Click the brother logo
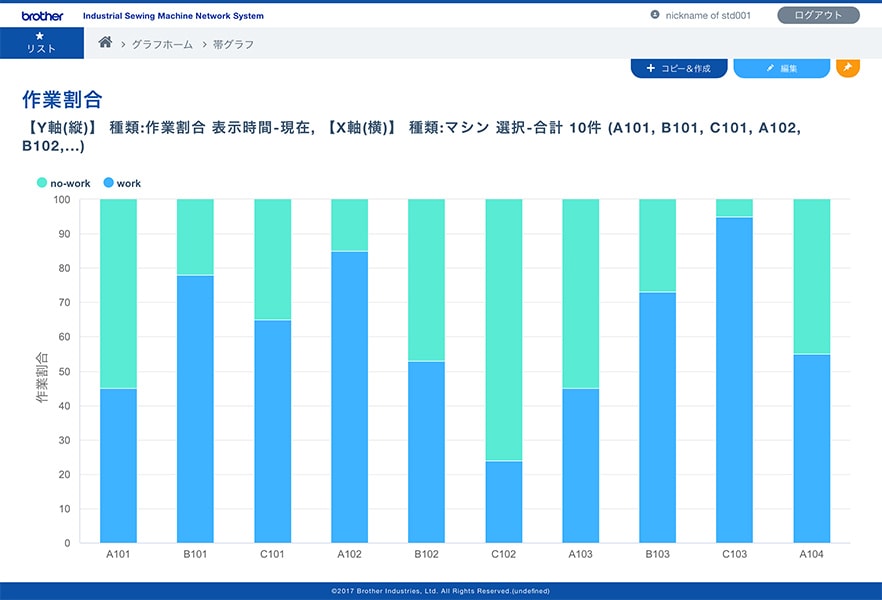The image size is (882, 600). click(x=42, y=16)
